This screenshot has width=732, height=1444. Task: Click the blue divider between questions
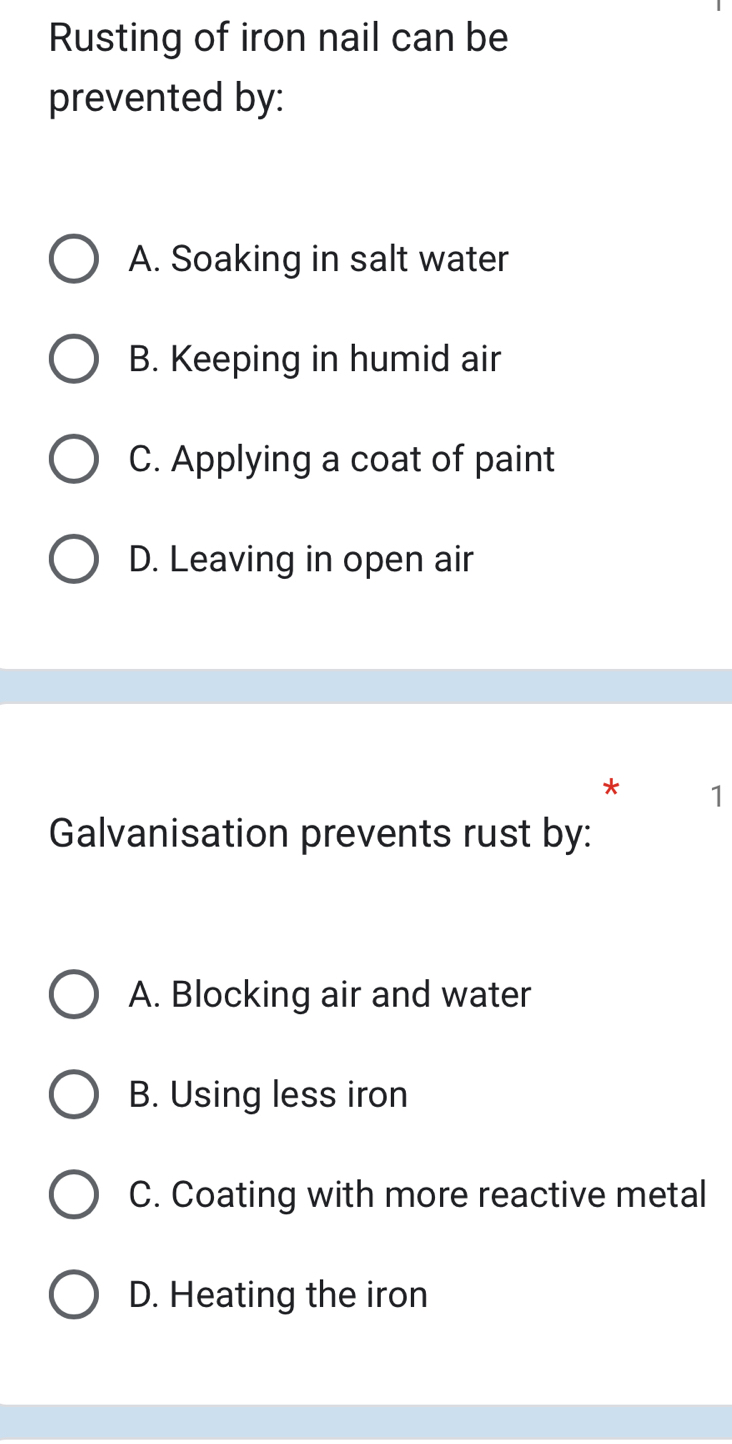(366, 687)
